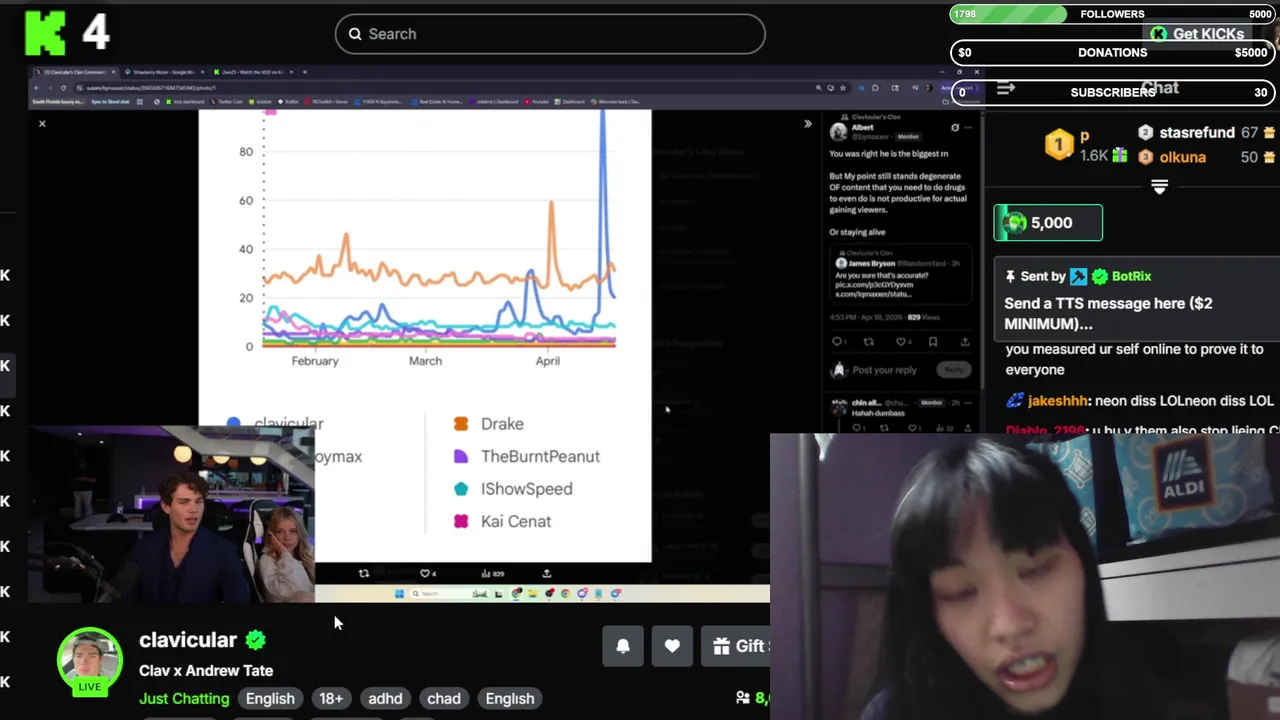Screen dimensions: 1280x720
Task: Click the jakeshhh username in chat
Action: [1057, 400]
